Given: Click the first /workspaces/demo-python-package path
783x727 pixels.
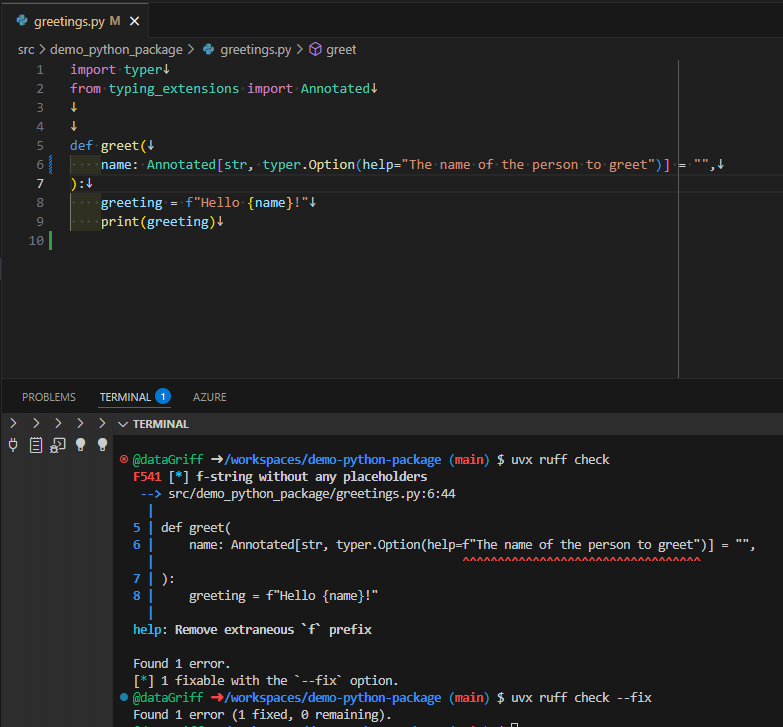Looking at the screenshot, I should pos(333,460).
